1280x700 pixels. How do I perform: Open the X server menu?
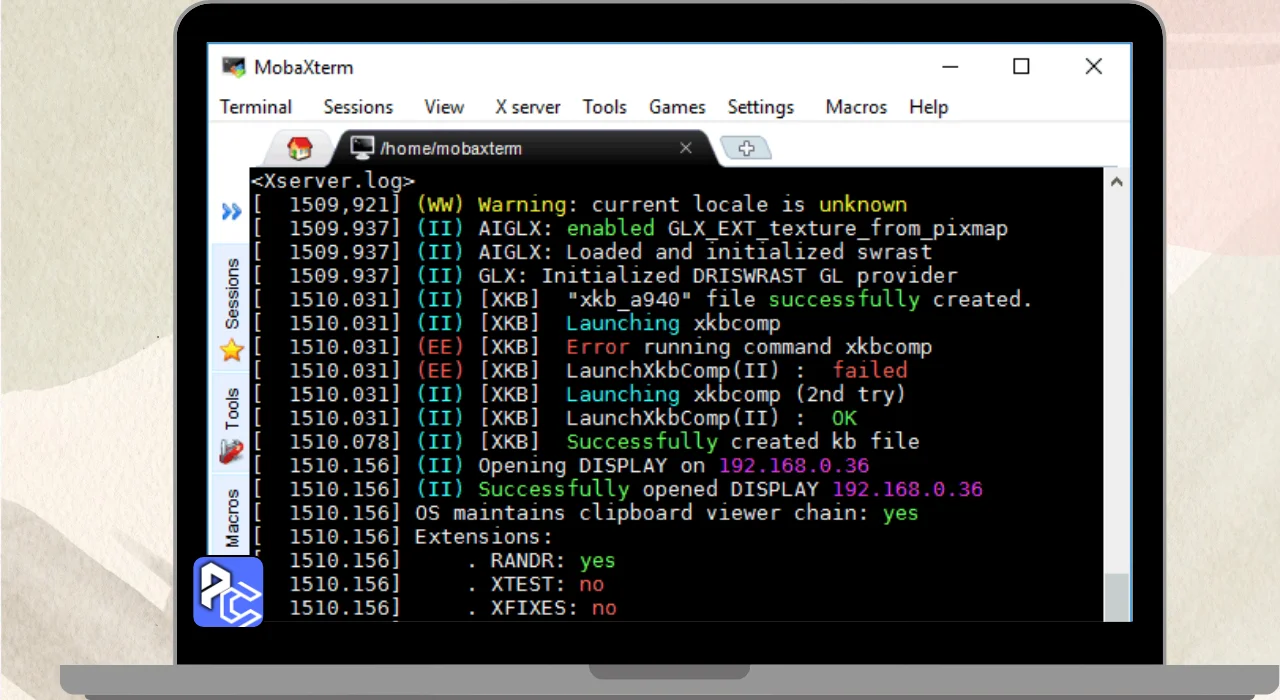[x=528, y=107]
